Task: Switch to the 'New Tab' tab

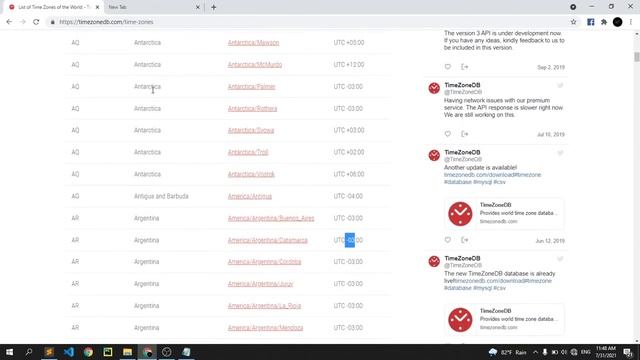Action: click(x=153, y=7)
